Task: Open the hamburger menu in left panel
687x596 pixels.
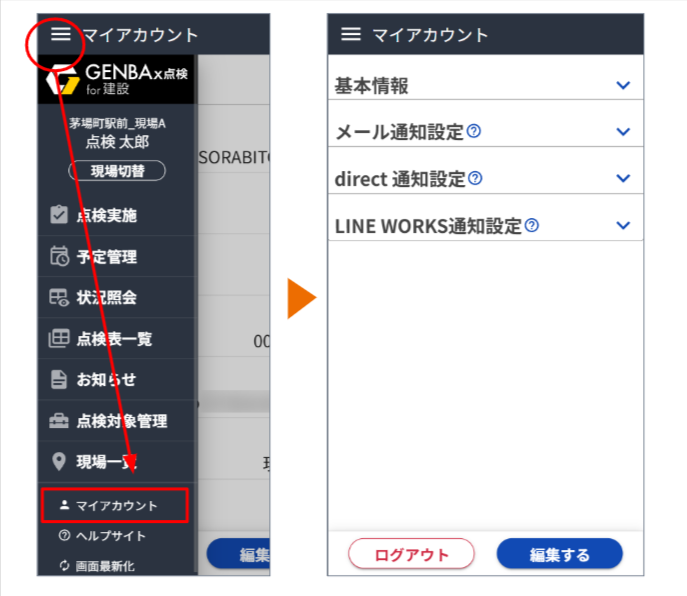Action: (x=60, y=34)
